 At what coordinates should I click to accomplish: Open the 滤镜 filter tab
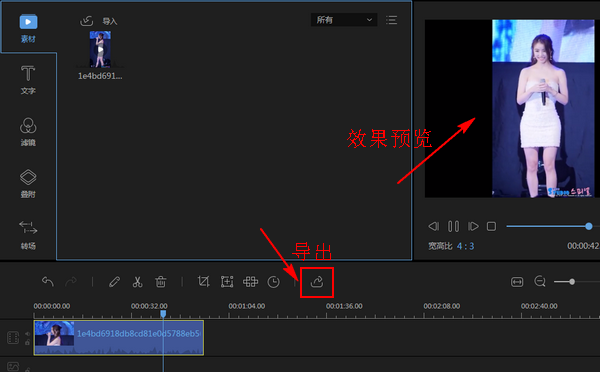[x=28, y=132]
